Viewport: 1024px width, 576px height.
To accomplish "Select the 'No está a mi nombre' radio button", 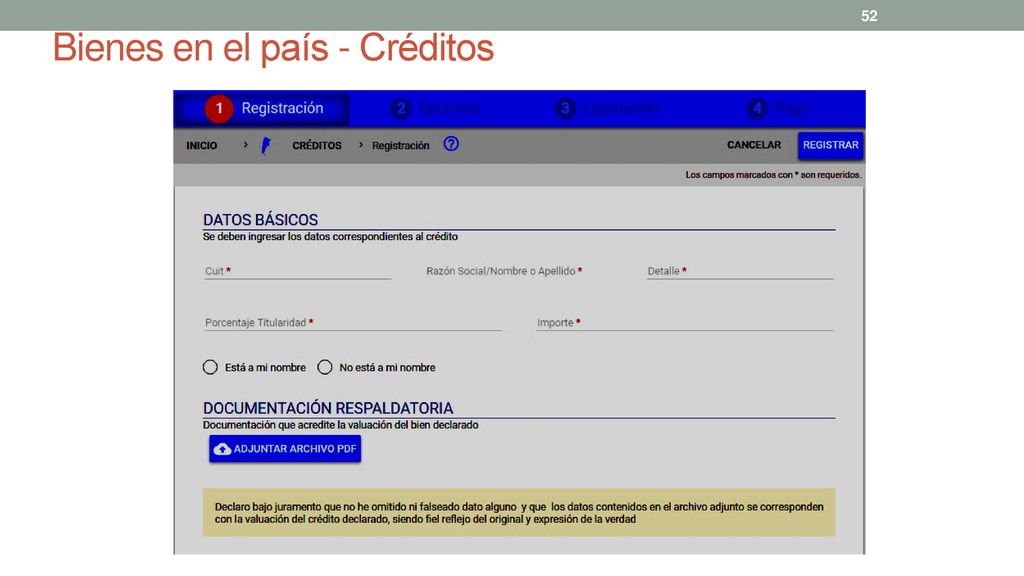I will (325, 367).
